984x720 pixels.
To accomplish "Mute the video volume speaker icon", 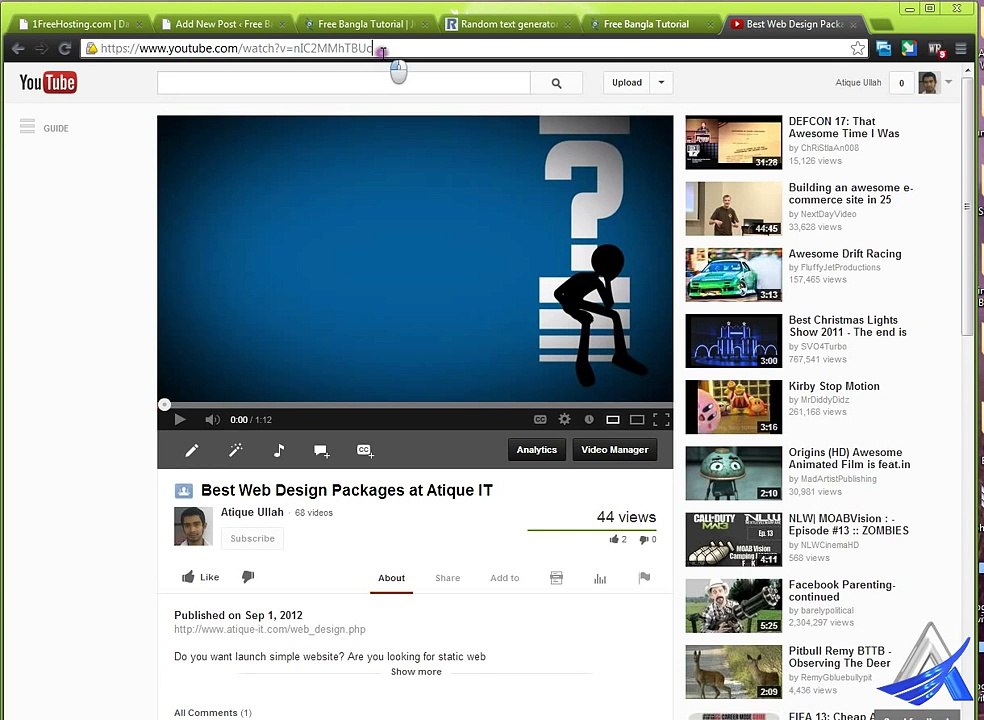I will point(212,419).
